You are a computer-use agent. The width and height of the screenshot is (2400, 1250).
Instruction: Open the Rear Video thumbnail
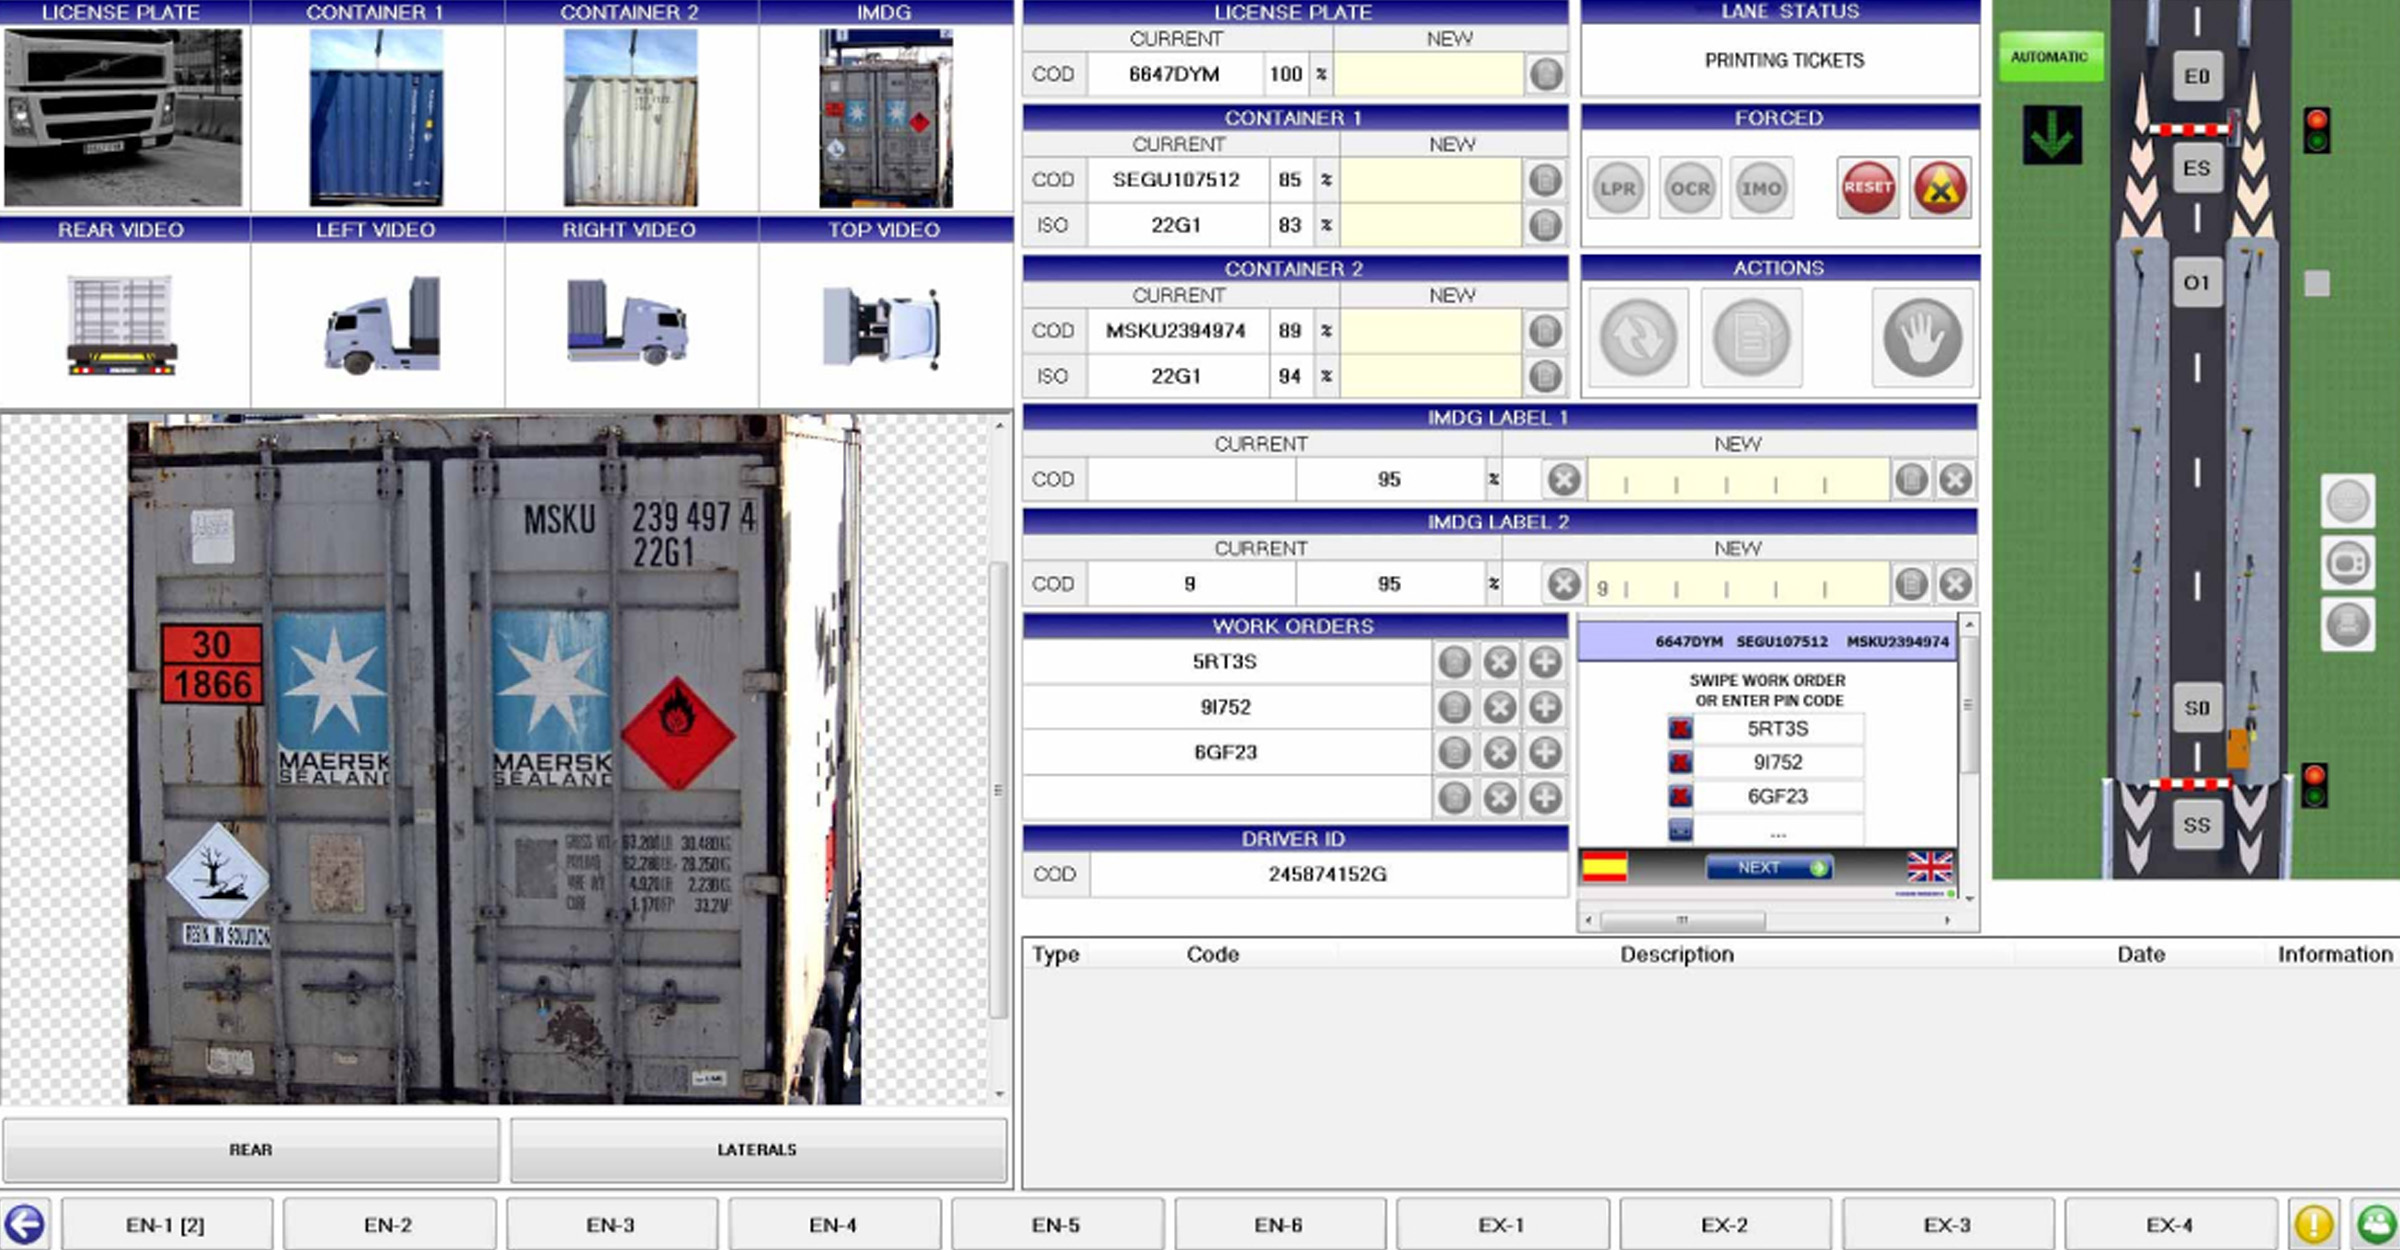click(x=122, y=325)
